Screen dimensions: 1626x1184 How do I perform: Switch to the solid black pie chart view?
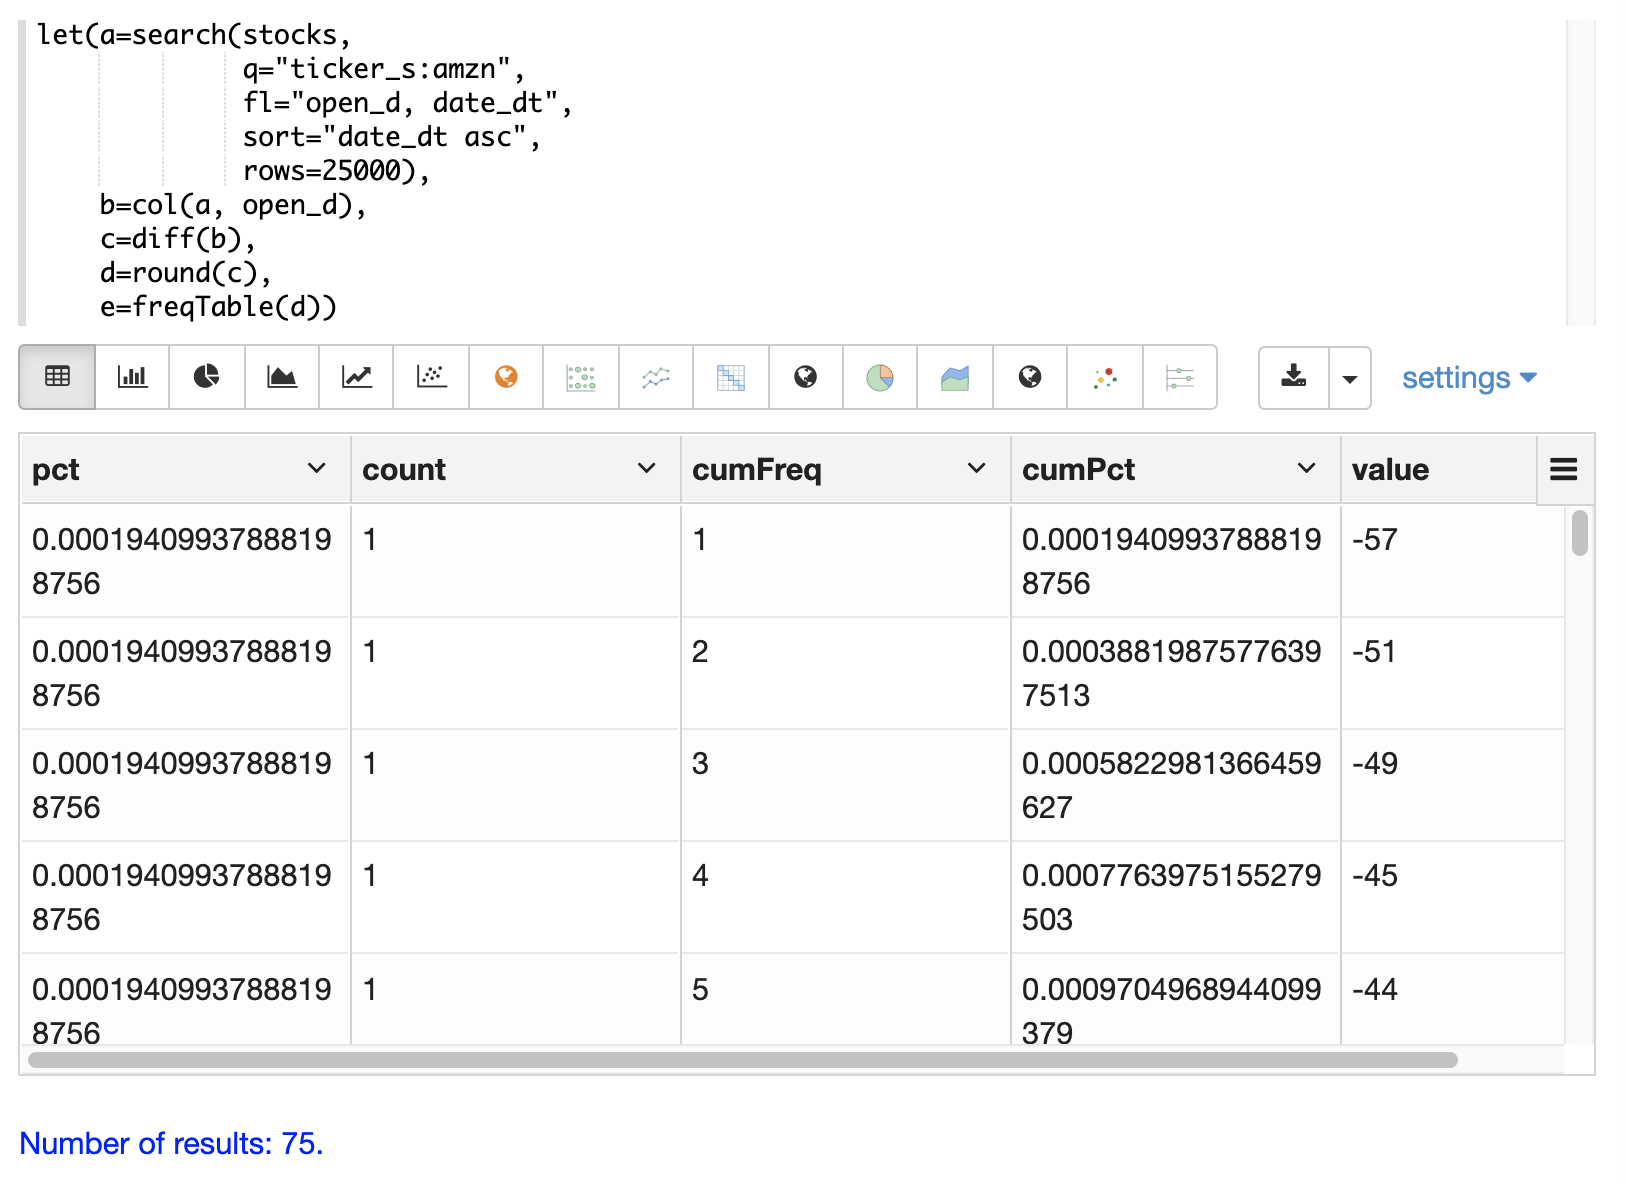(x=206, y=377)
